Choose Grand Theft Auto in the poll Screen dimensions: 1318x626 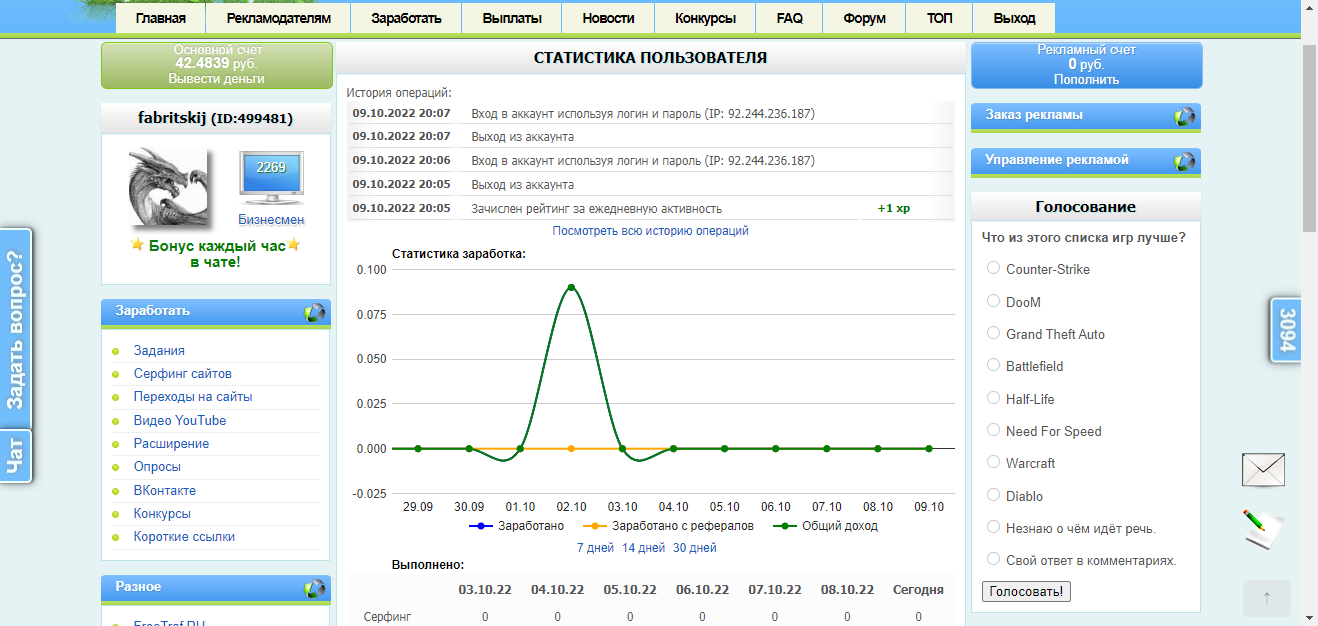pyautogui.click(x=993, y=333)
